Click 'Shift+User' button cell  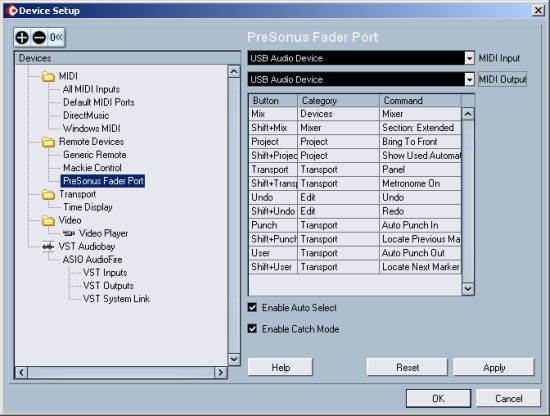tap(273, 267)
